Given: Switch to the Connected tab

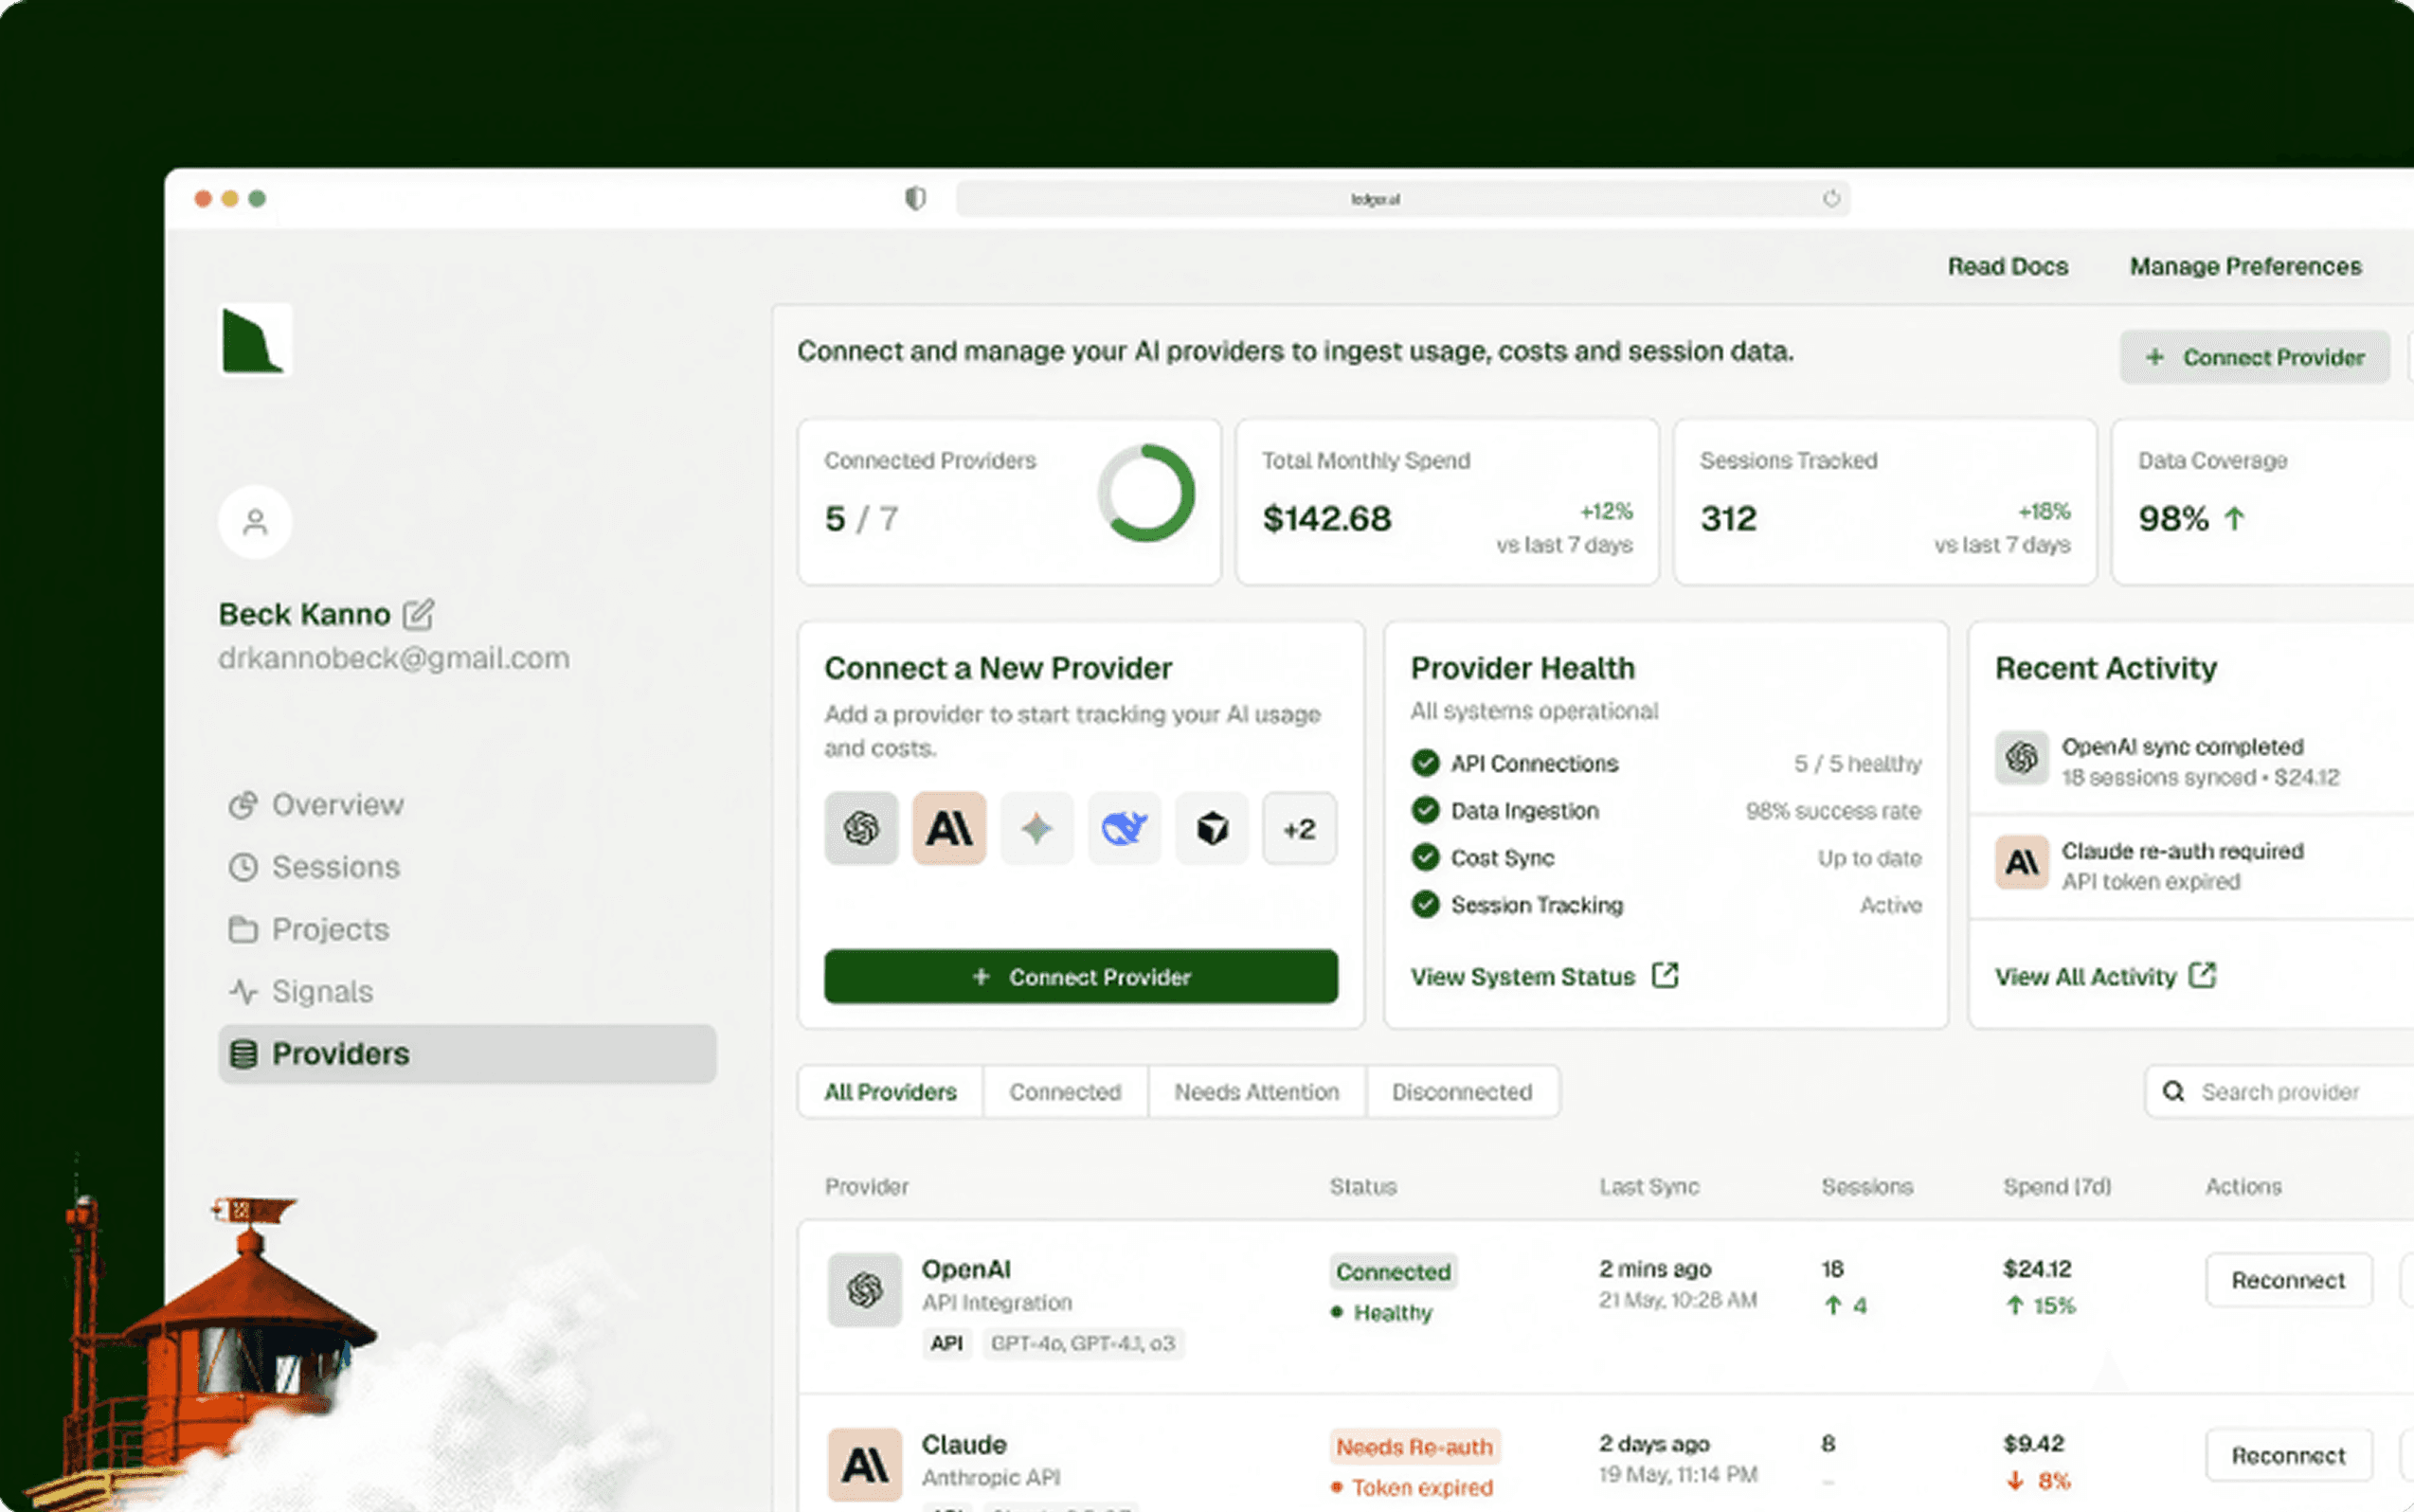Looking at the screenshot, I should (1065, 1092).
